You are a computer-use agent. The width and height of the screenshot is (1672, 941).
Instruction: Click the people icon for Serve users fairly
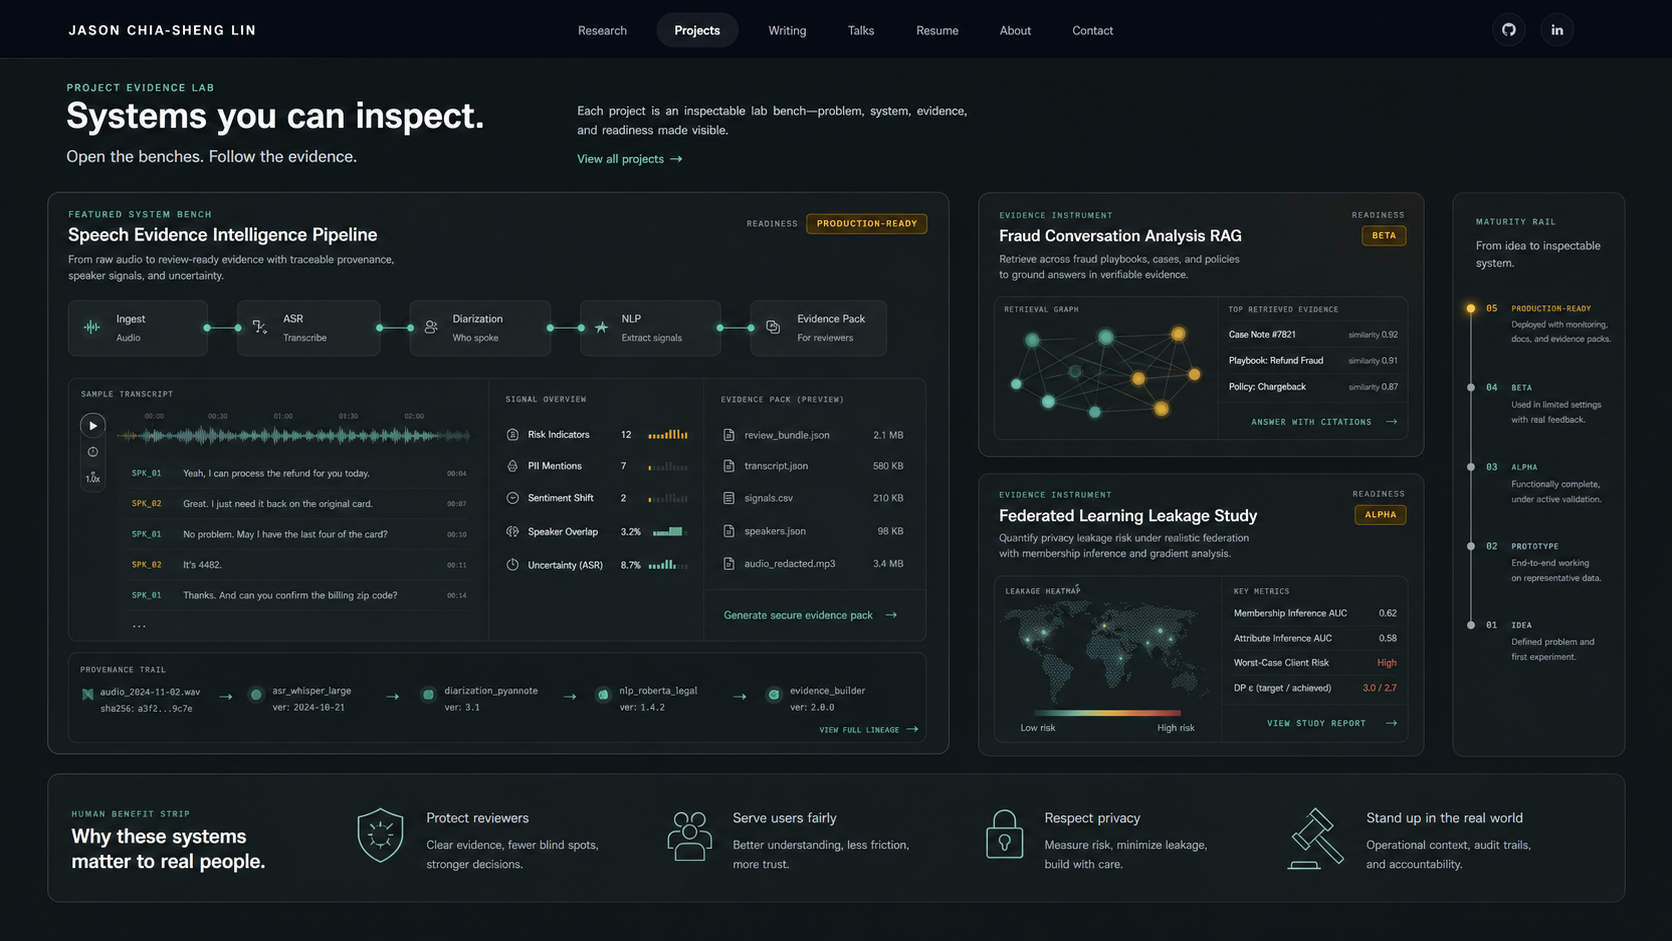click(x=689, y=836)
